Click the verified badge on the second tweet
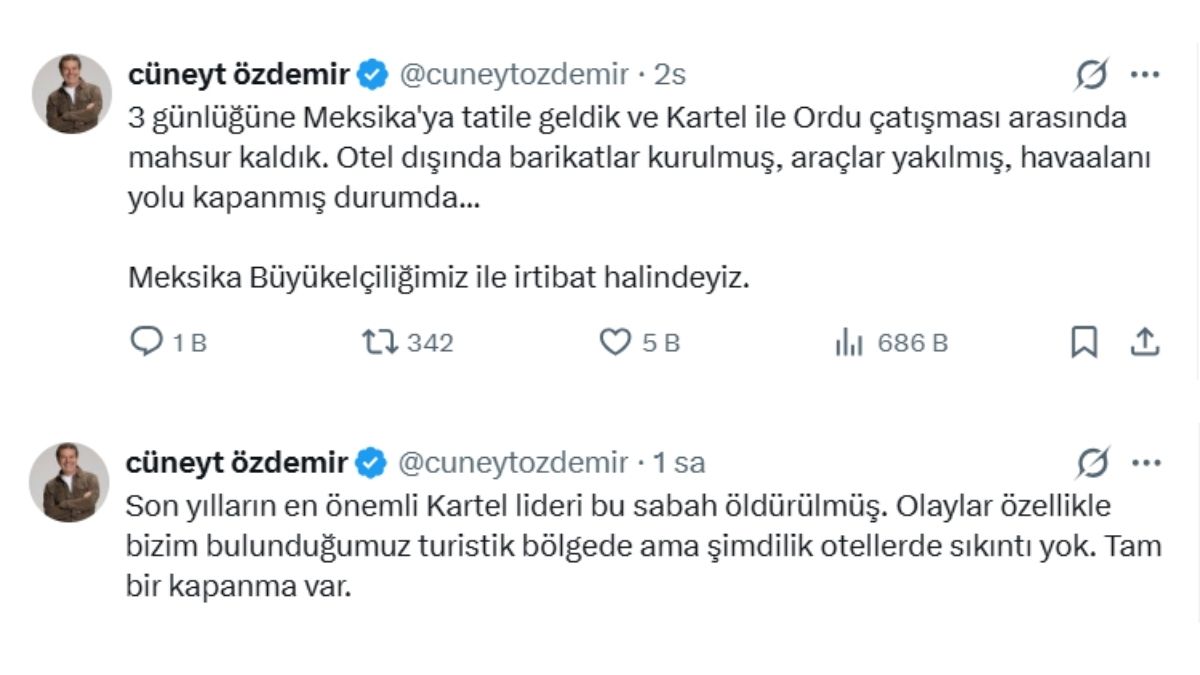The height and width of the screenshot is (675, 1200). point(371,463)
